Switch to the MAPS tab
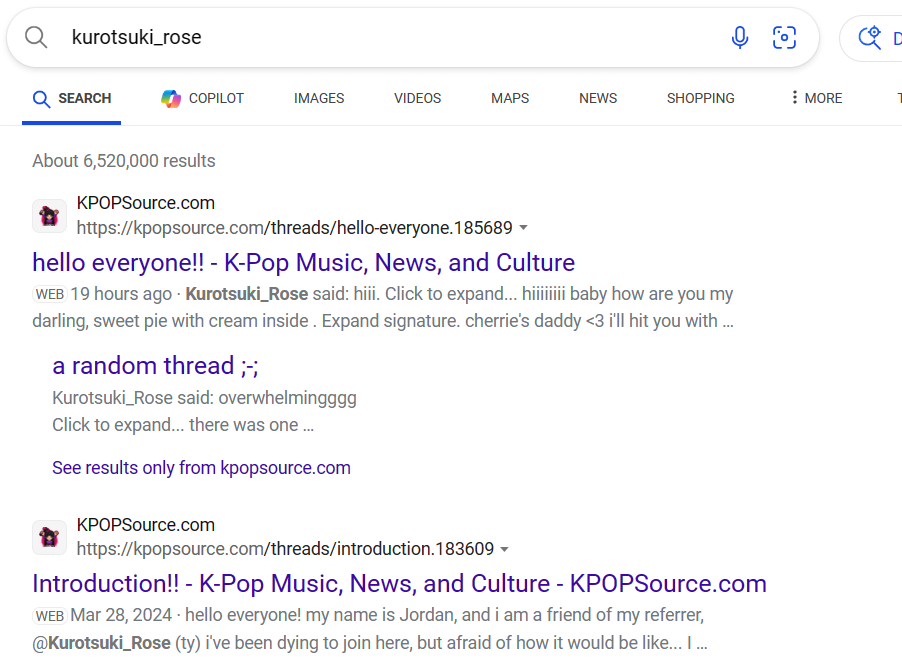Screen dimensions: 902x669 click(x=510, y=98)
